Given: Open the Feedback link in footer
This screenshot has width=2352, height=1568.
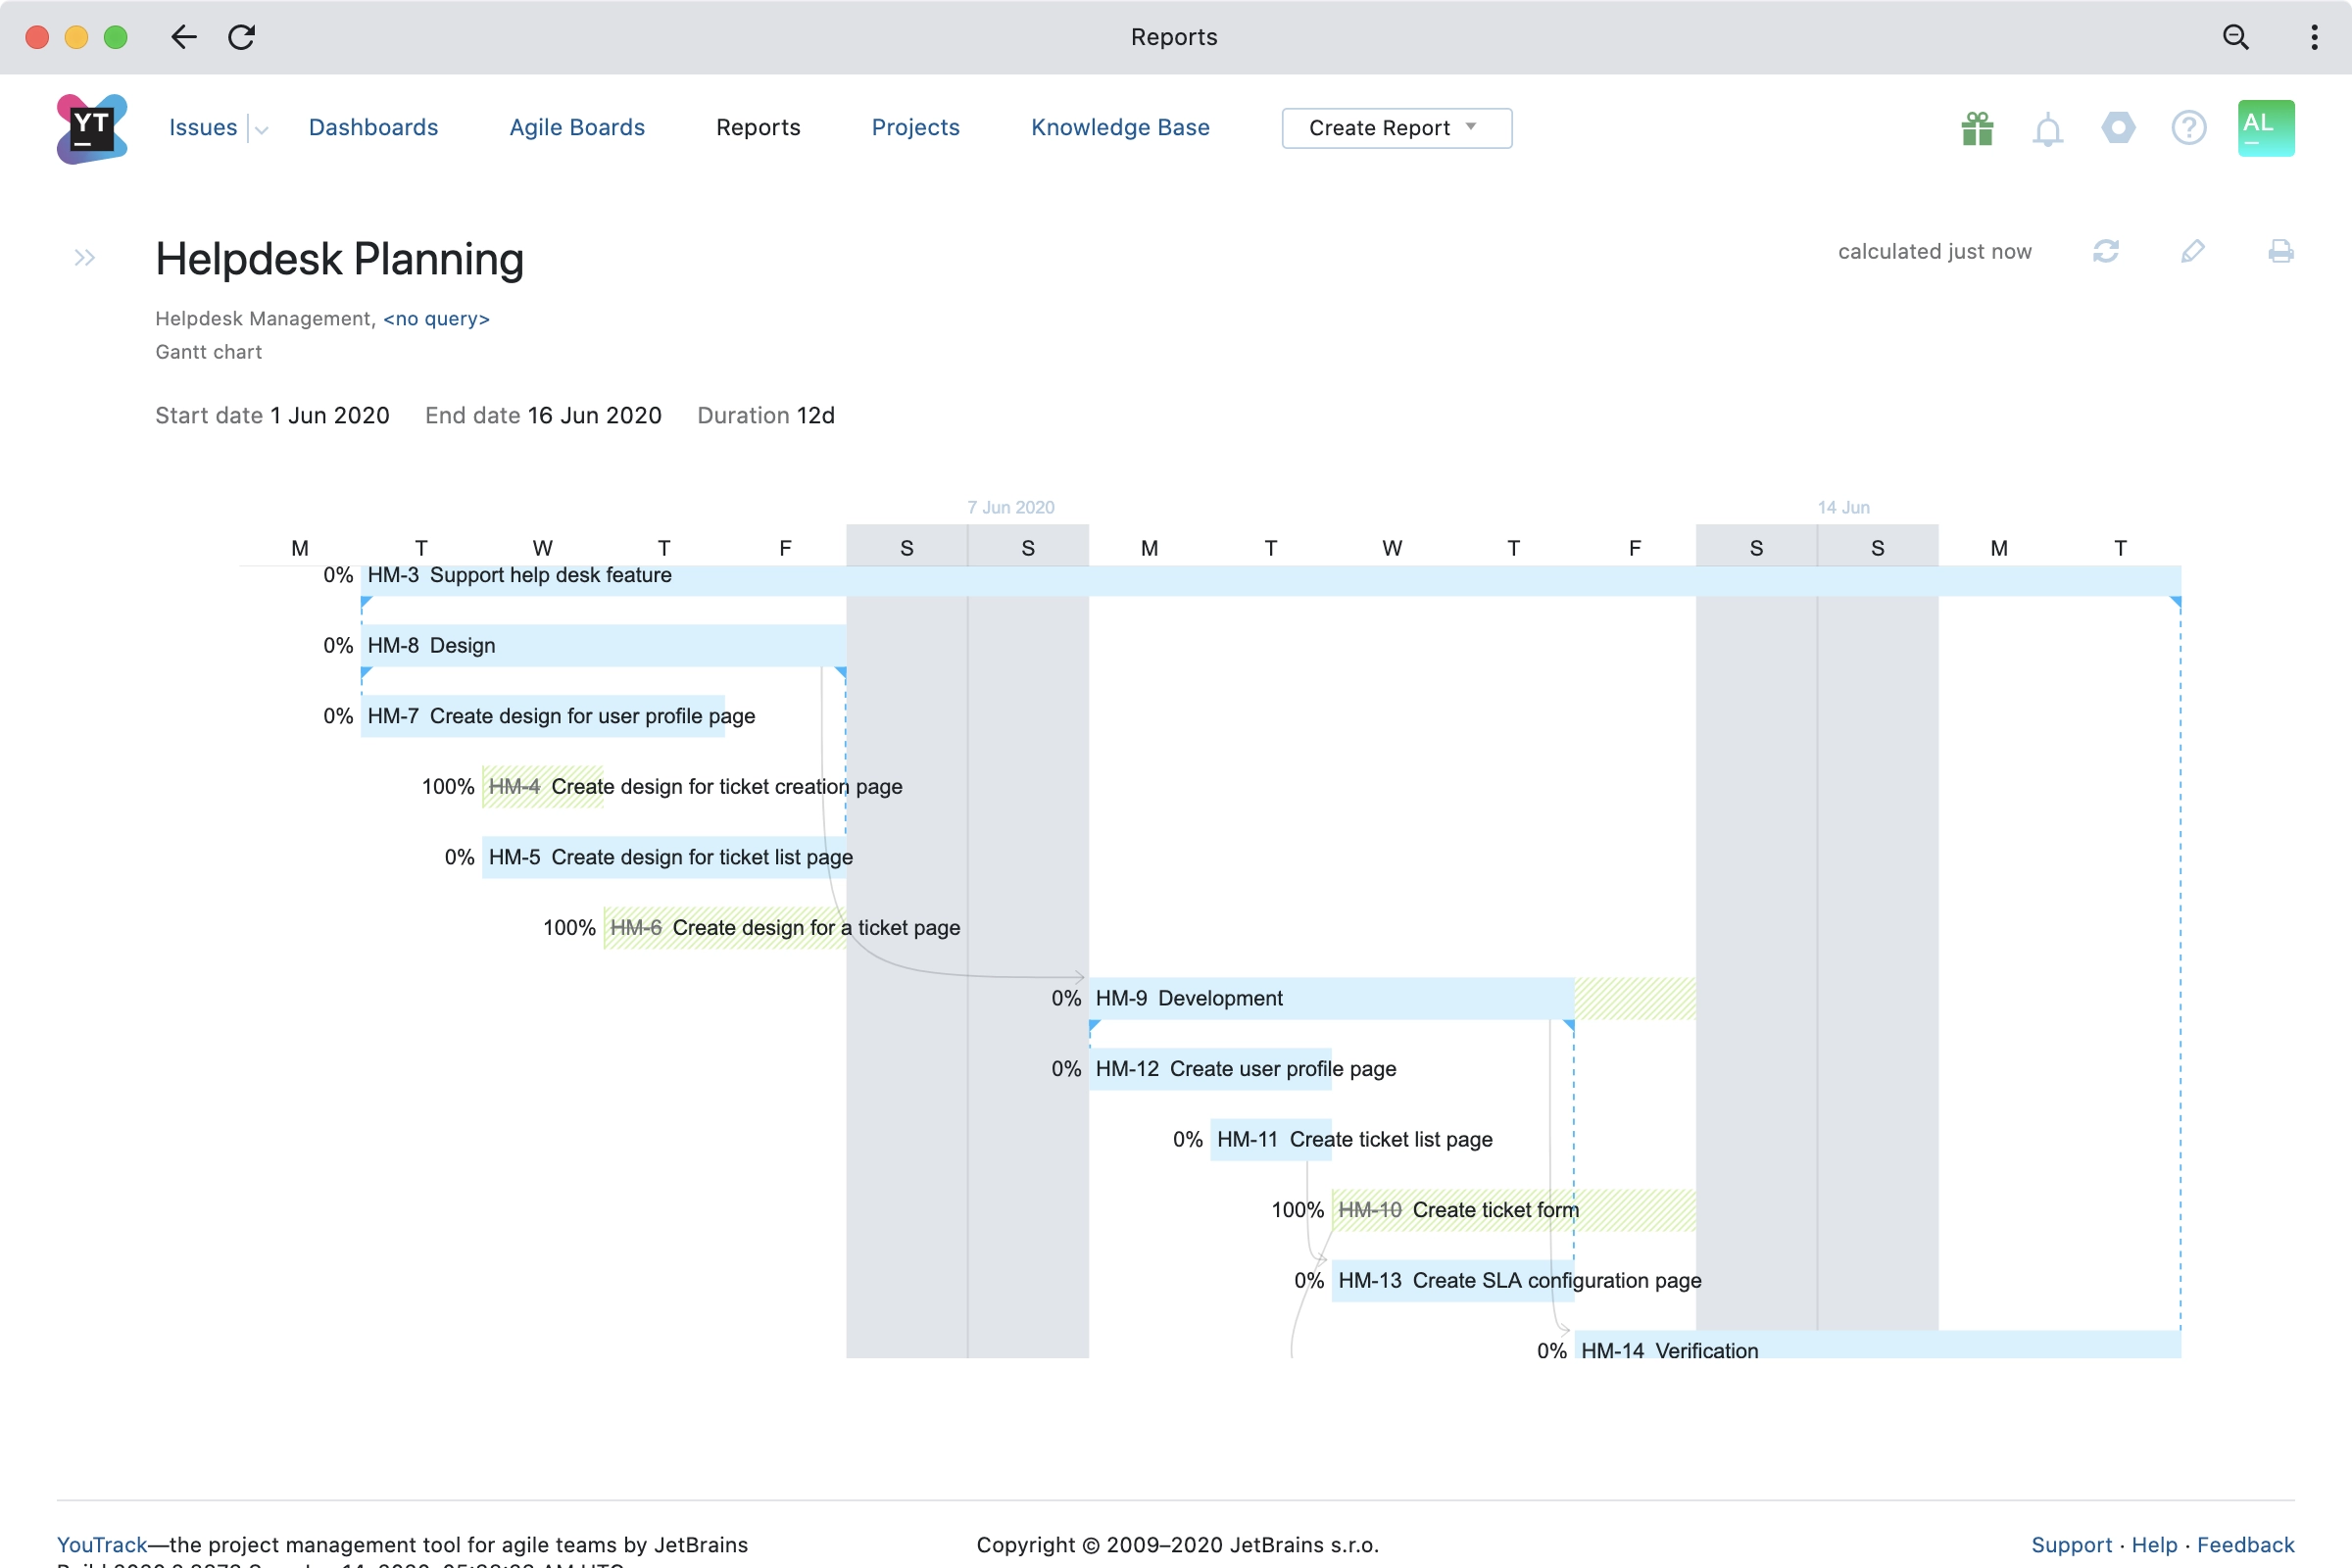Looking at the screenshot, I should tap(2245, 1544).
